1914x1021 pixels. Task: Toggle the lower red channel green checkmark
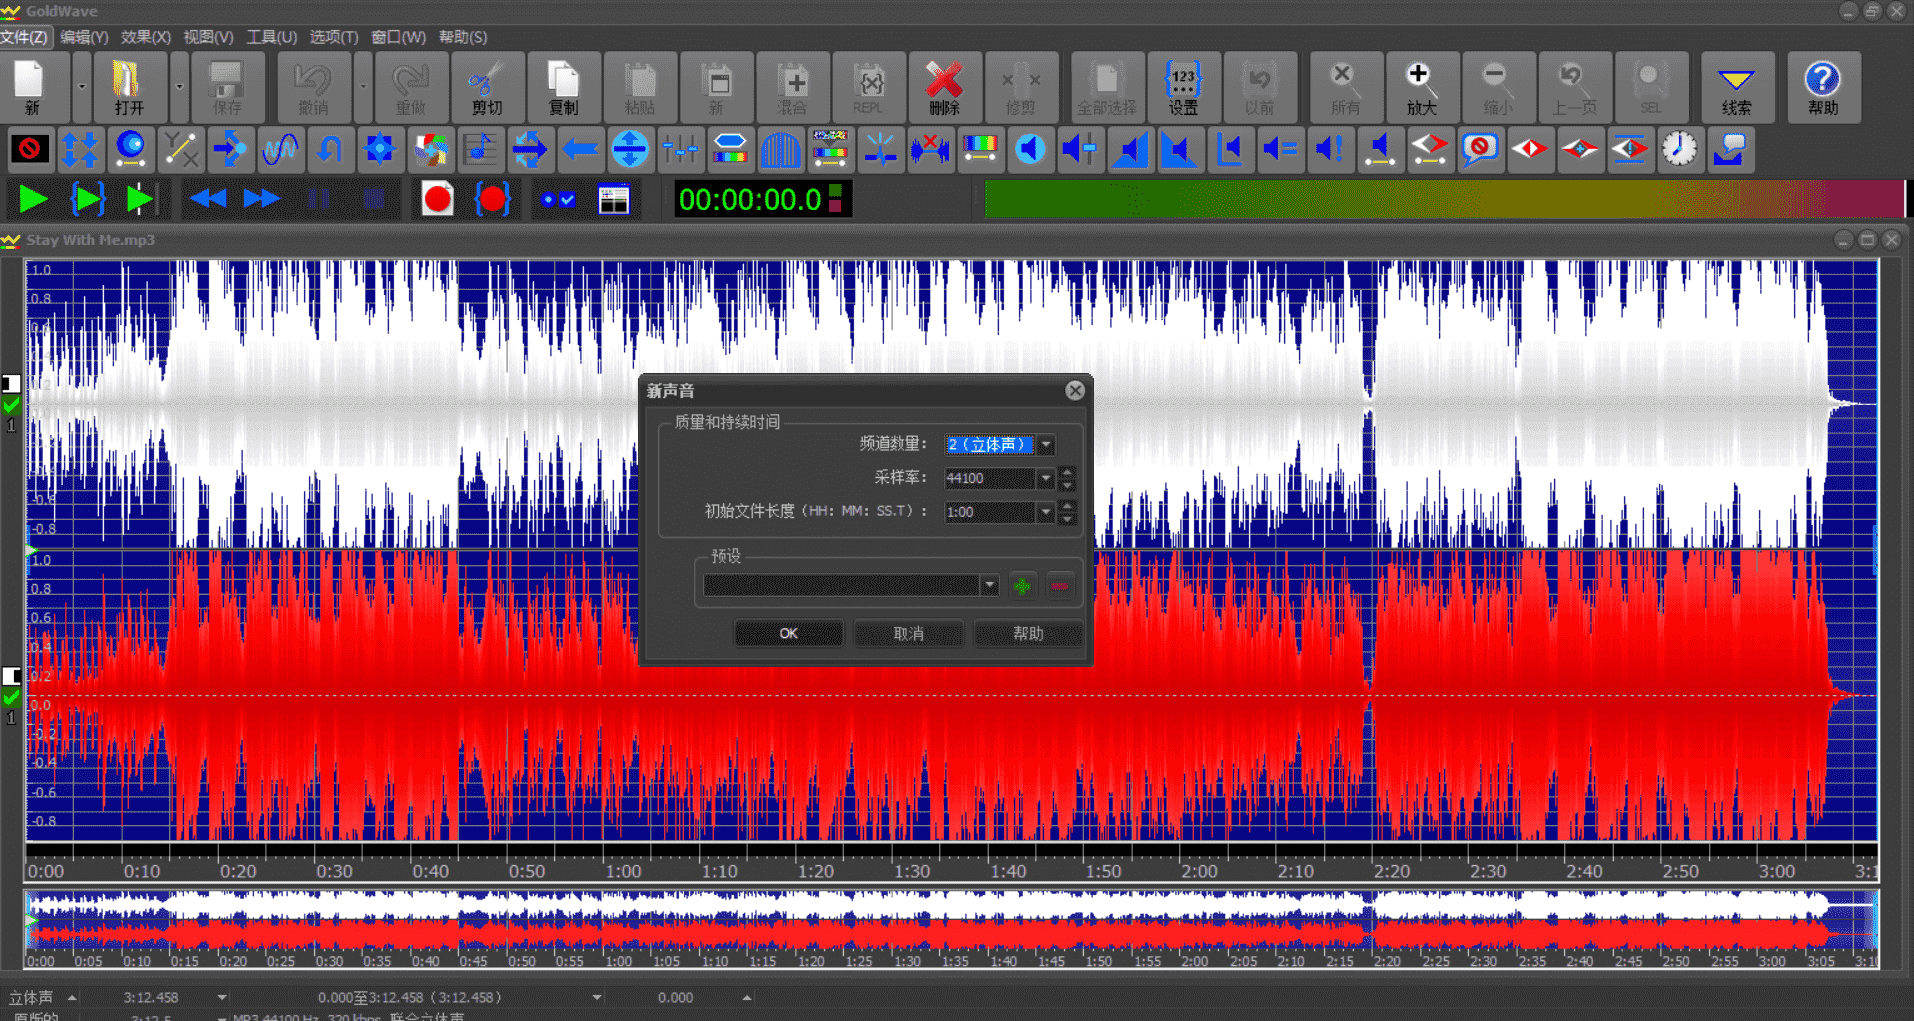[x=11, y=697]
